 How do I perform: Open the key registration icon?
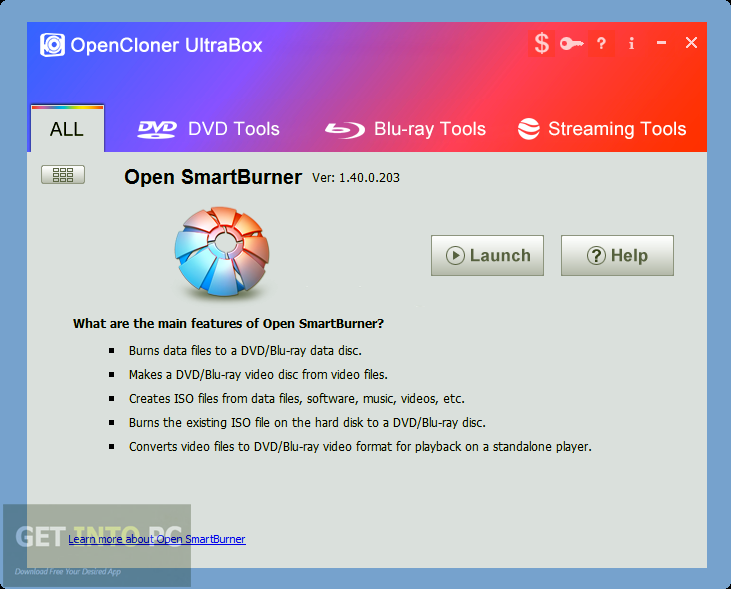point(572,44)
